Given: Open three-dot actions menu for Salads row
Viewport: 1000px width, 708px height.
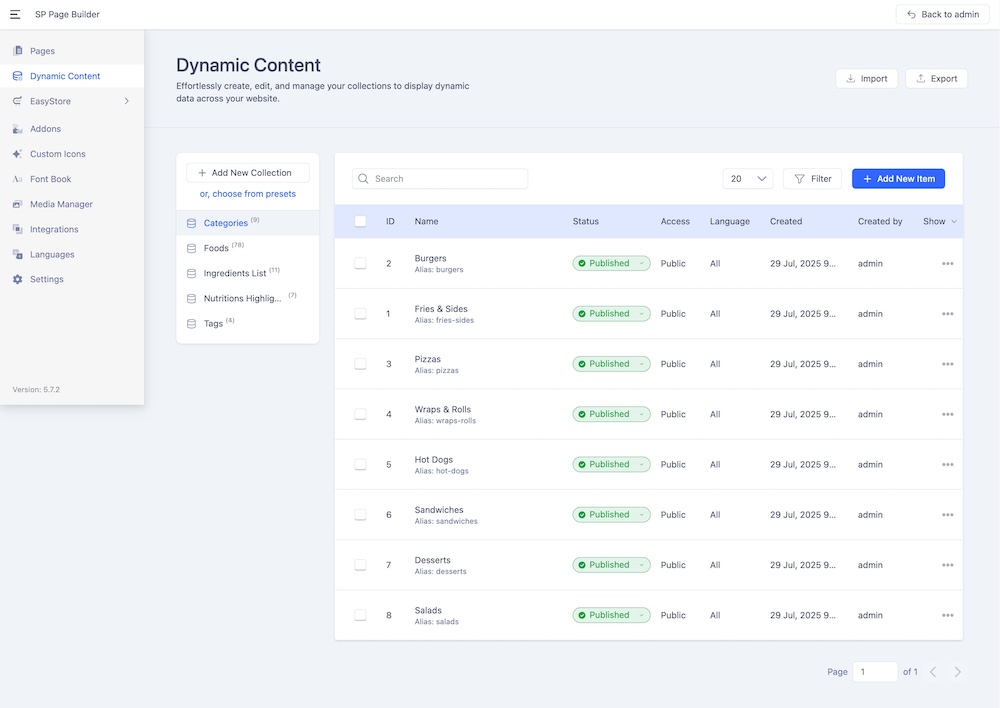Looking at the screenshot, I should click(x=947, y=616).
